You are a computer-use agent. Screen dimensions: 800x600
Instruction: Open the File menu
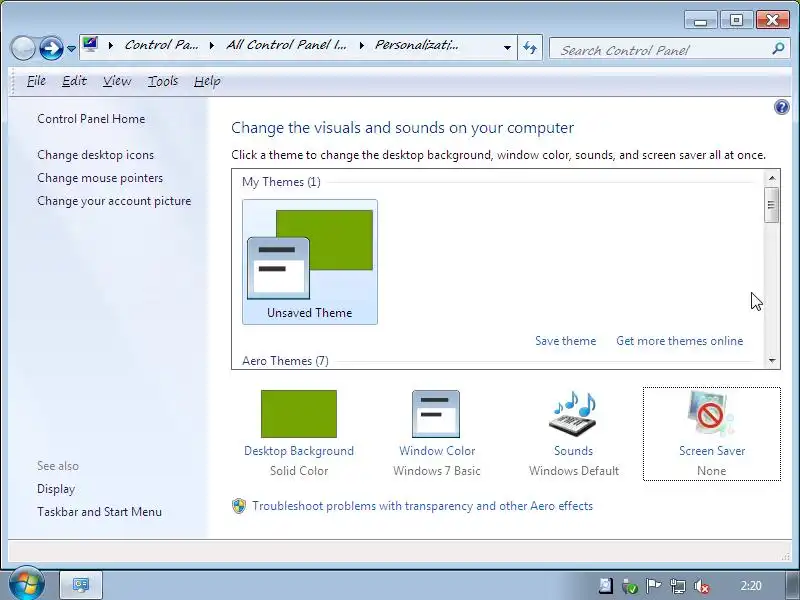tap(36, 81)
